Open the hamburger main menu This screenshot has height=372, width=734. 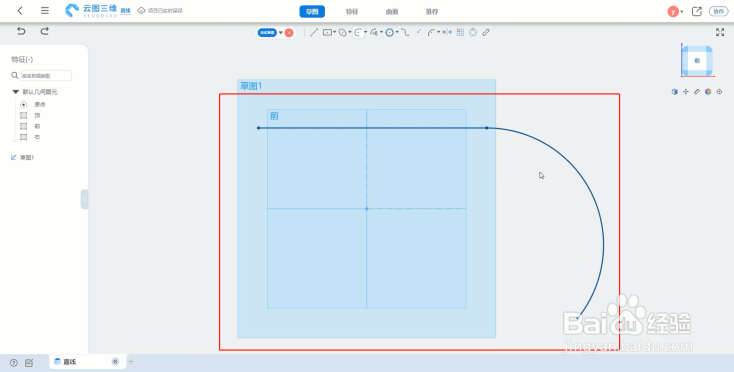click(x=44, y=11)
